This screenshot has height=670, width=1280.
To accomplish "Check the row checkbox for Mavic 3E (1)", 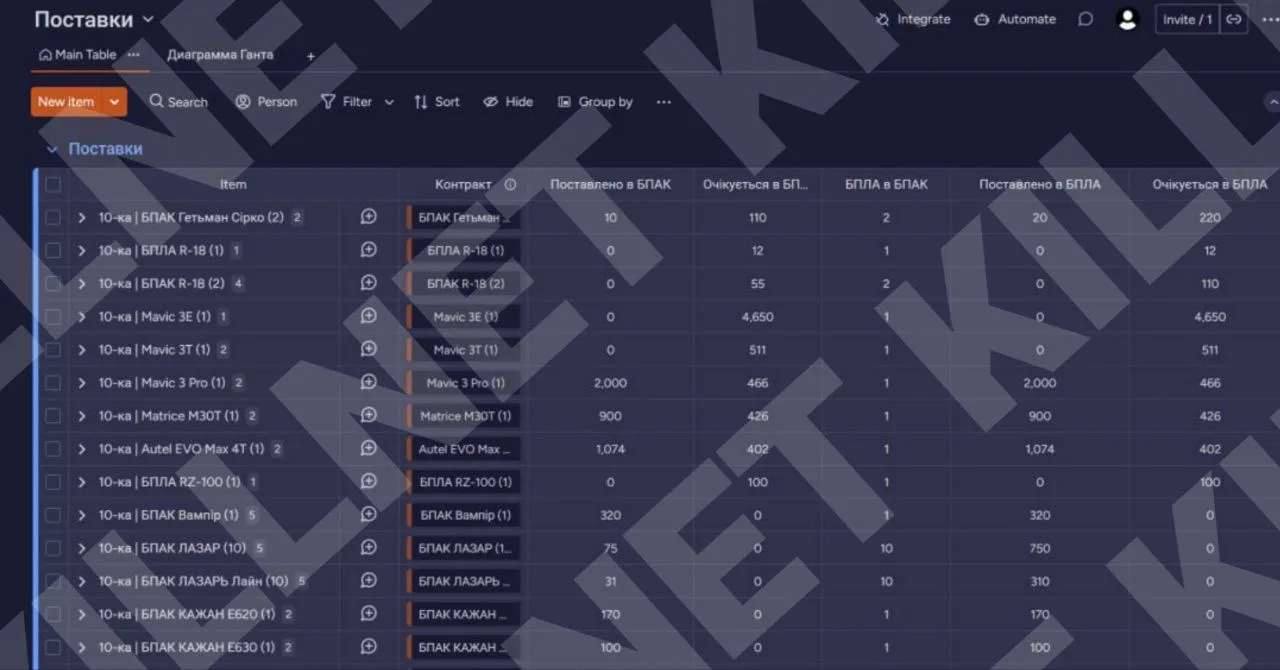I will click(53, 317).
